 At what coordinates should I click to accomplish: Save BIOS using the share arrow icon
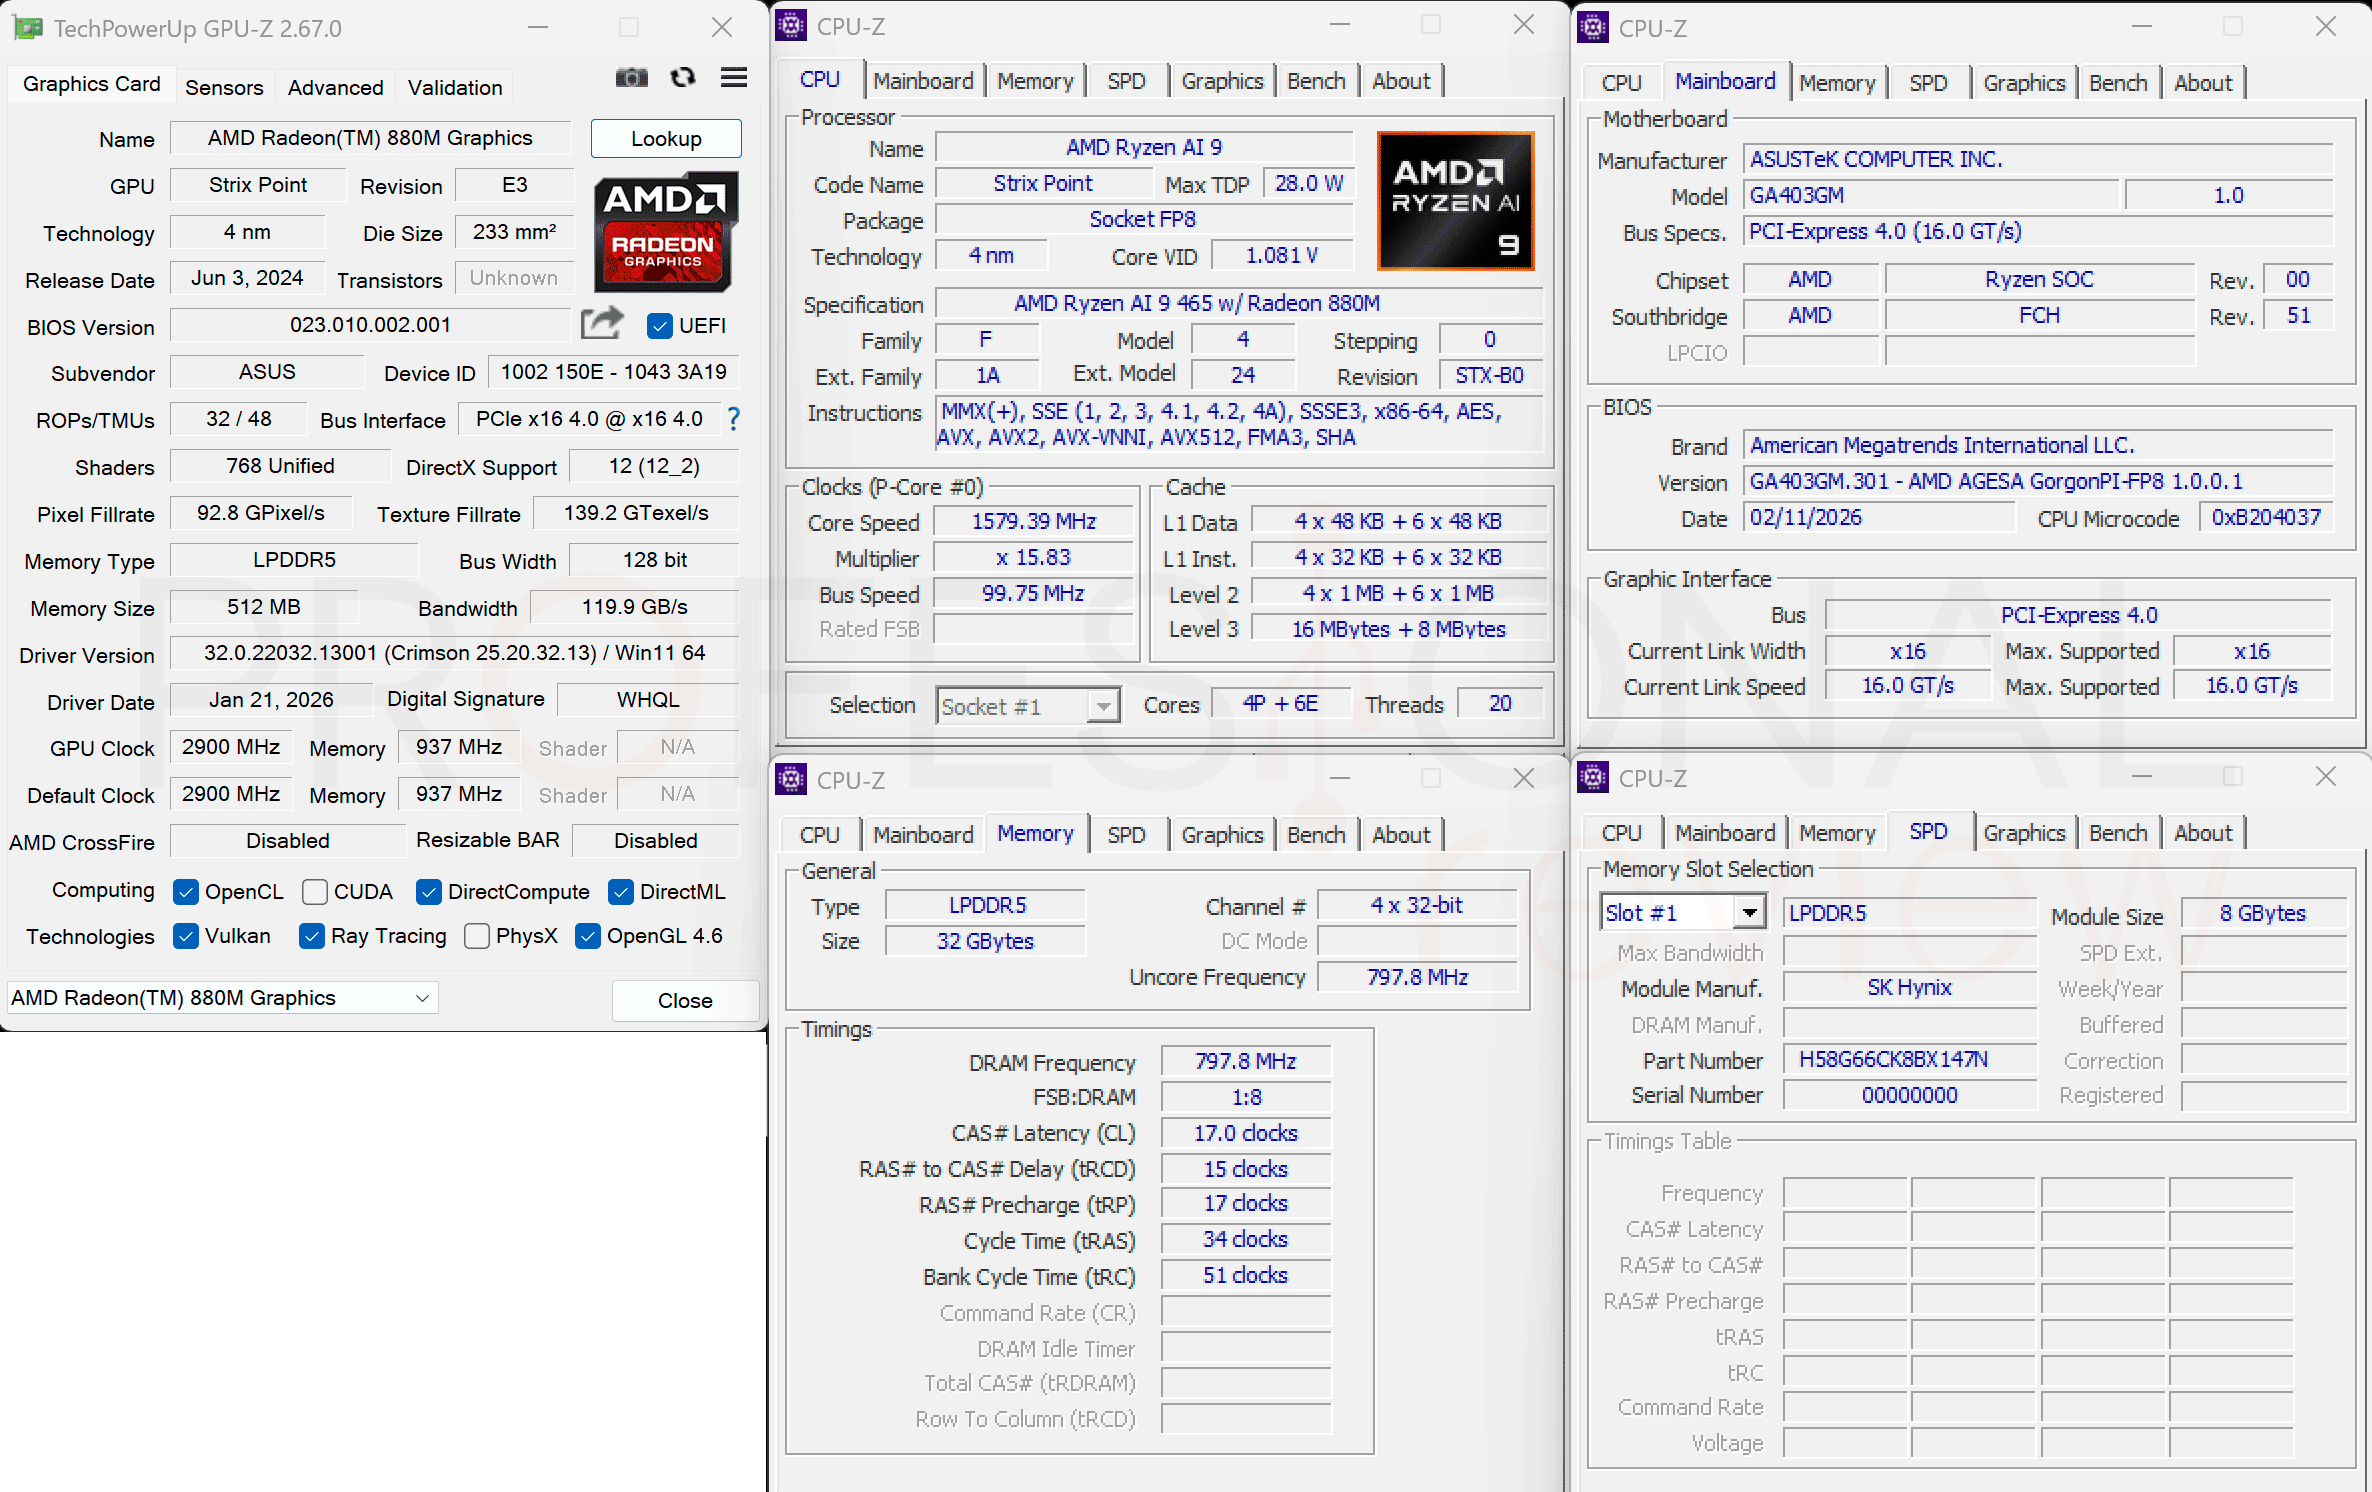click(x=602, y=323)
